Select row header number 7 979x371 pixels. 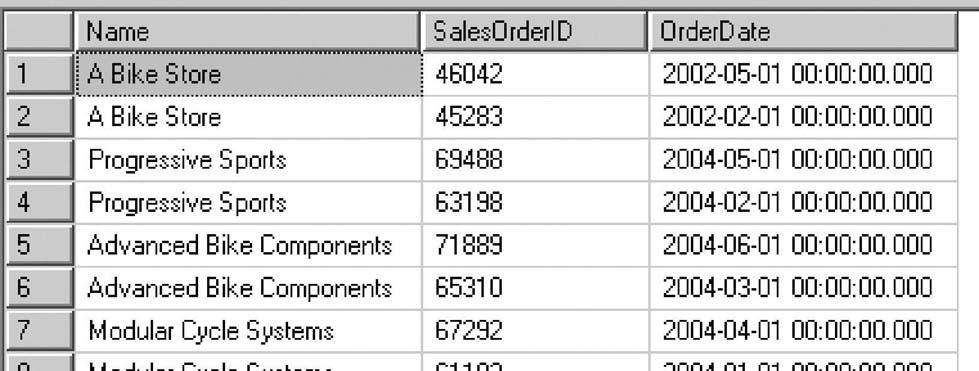coord(39,330)
